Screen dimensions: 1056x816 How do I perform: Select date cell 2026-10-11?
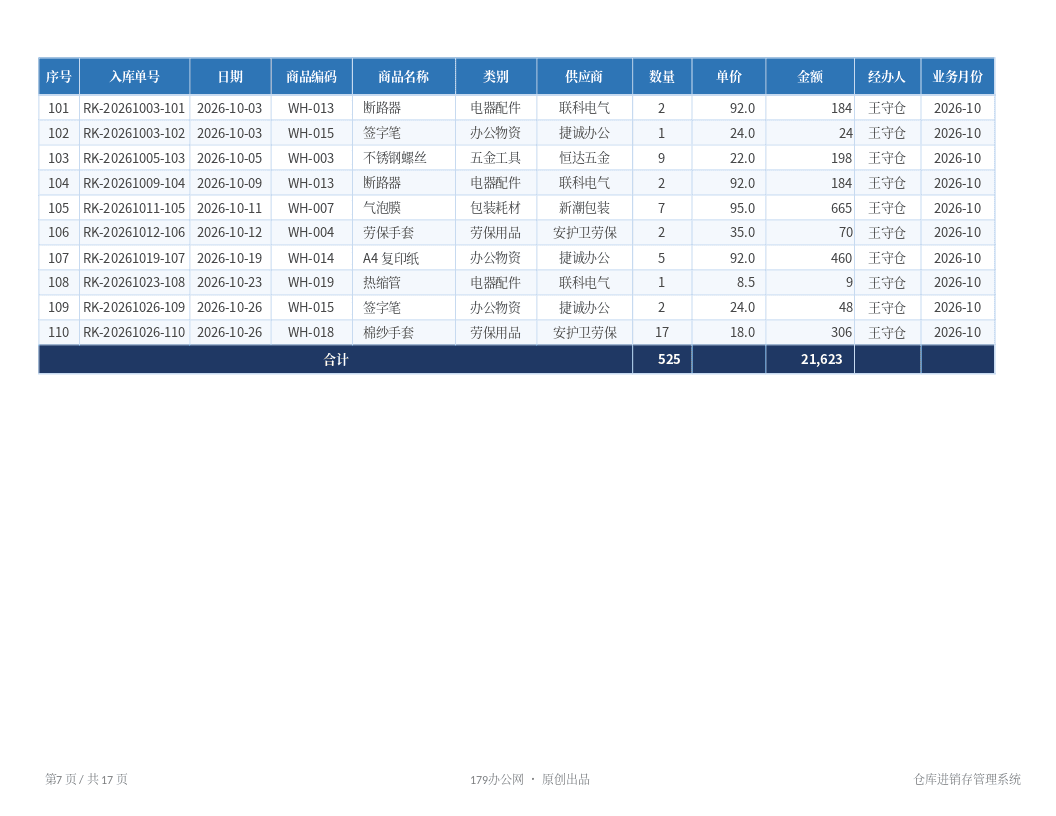coord(230,208)
